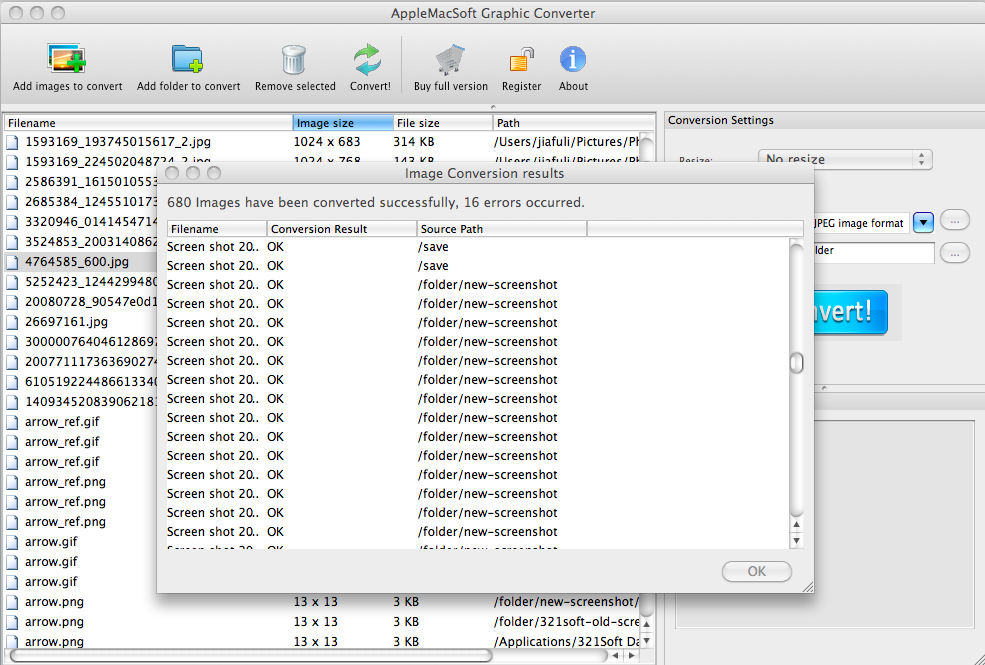Click Filename column header in results dialog

coord(217,229)
